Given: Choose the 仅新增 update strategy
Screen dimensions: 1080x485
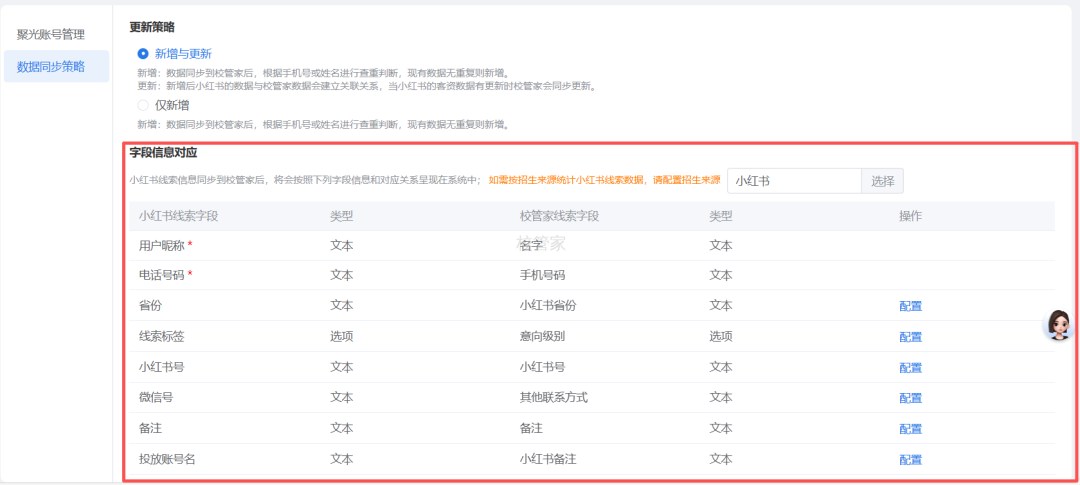Looking at the screenshot, I should click(x=143, y=105).
